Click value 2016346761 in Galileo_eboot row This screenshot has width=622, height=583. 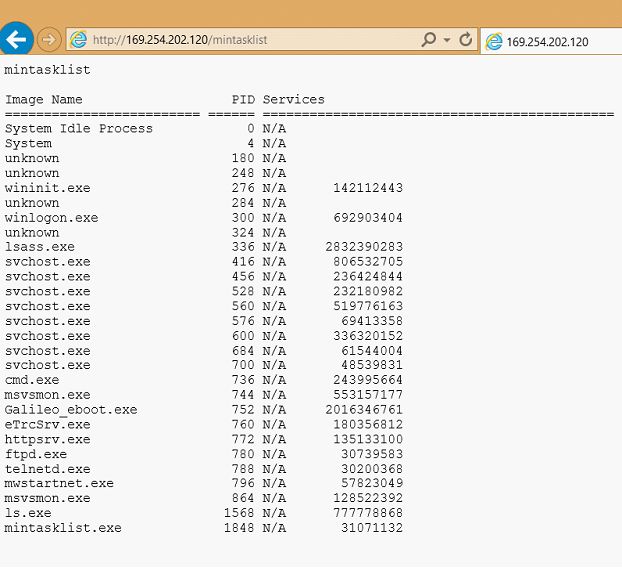pyautogui.click(x=364, y=410)
